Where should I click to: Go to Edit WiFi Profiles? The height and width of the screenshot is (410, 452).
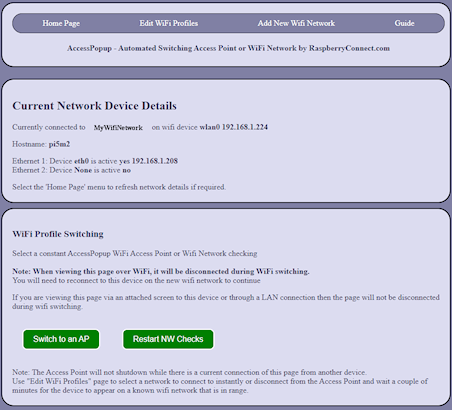point(169,23)
